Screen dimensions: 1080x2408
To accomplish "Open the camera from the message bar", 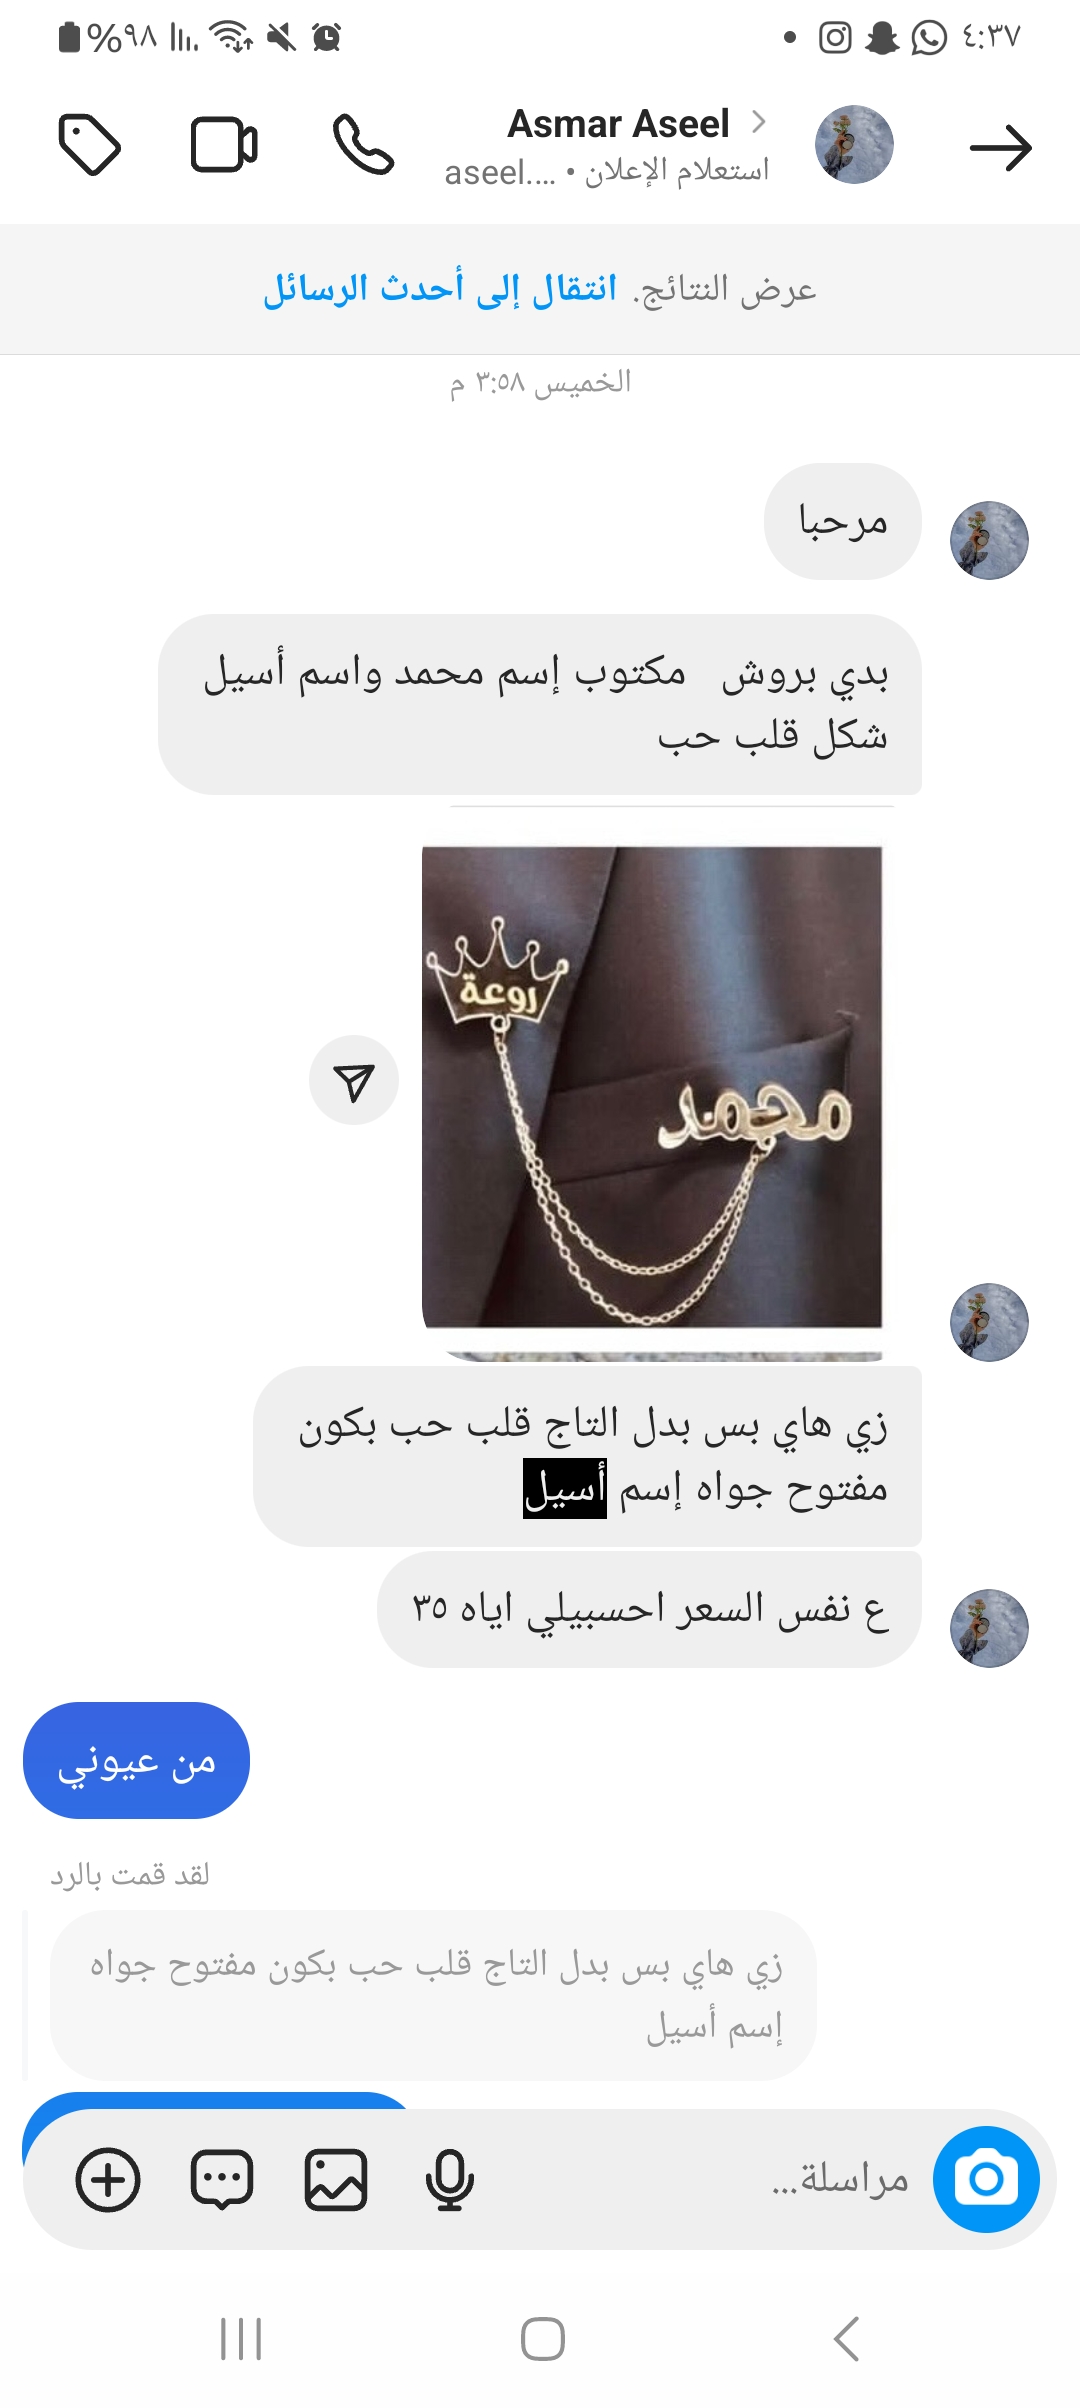I will [986, 2179].
